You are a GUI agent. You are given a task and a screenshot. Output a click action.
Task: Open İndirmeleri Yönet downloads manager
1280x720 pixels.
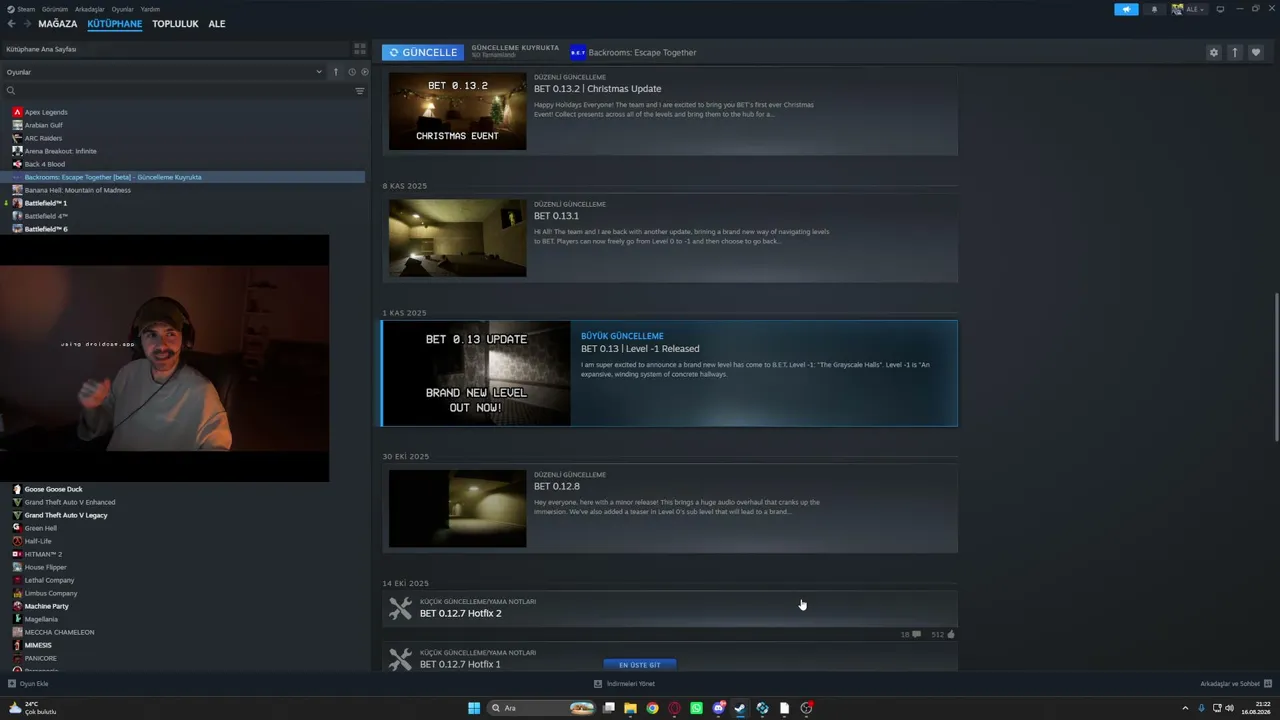point(624,684)
